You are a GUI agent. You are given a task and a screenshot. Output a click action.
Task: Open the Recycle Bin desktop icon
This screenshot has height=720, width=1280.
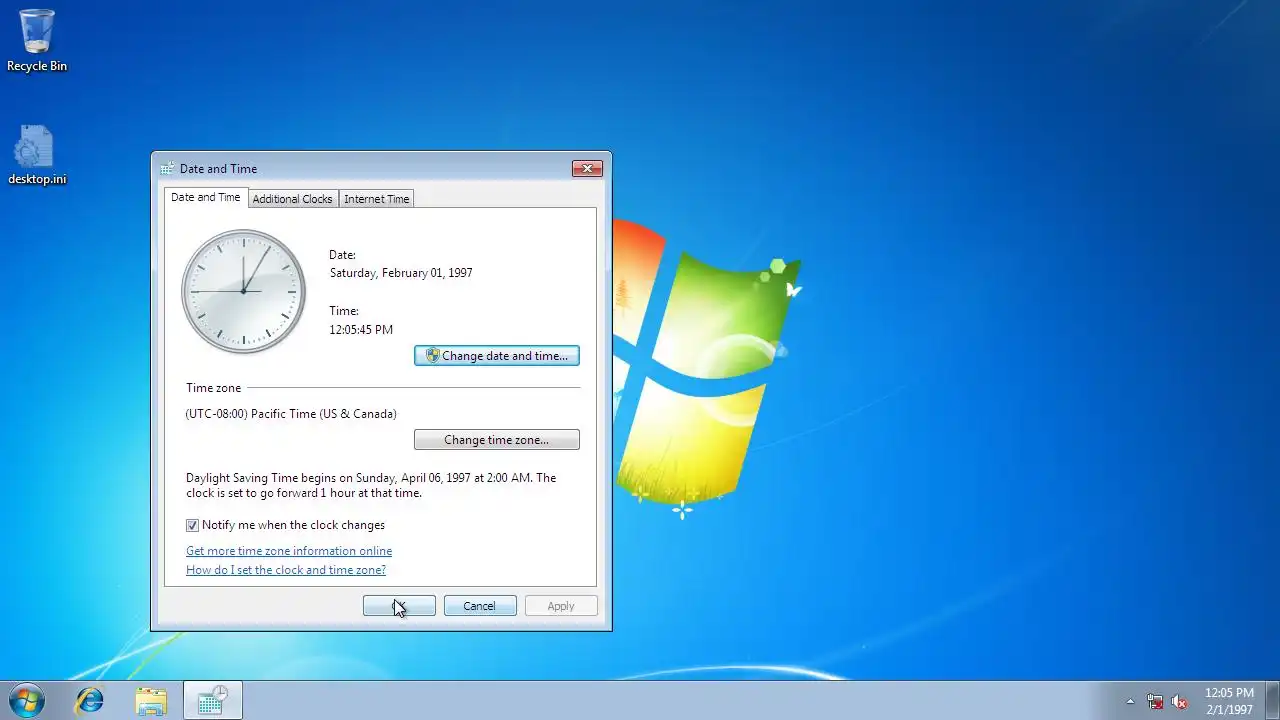click(x=37, y=41)
